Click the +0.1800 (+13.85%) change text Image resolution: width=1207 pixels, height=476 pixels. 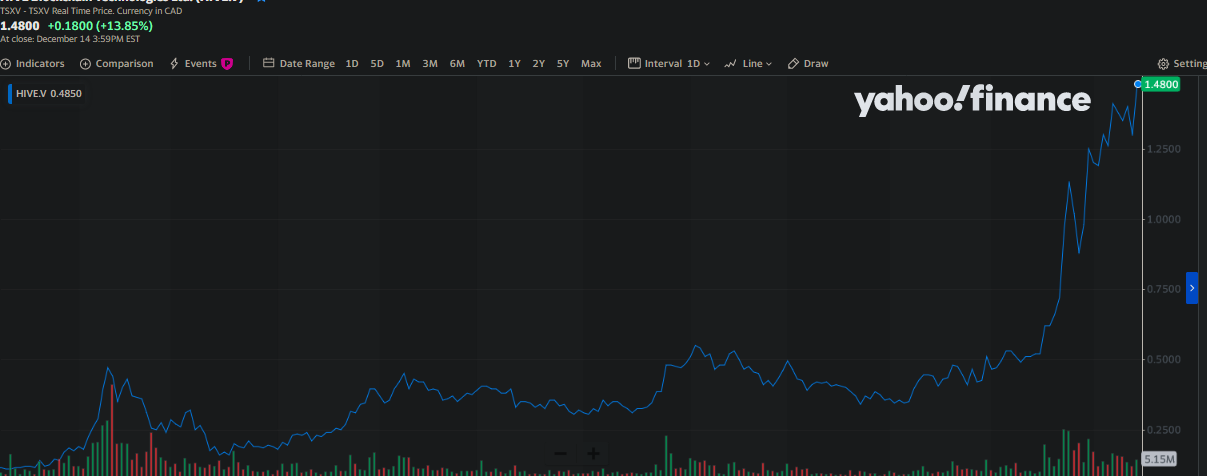(x=100, y=25)
